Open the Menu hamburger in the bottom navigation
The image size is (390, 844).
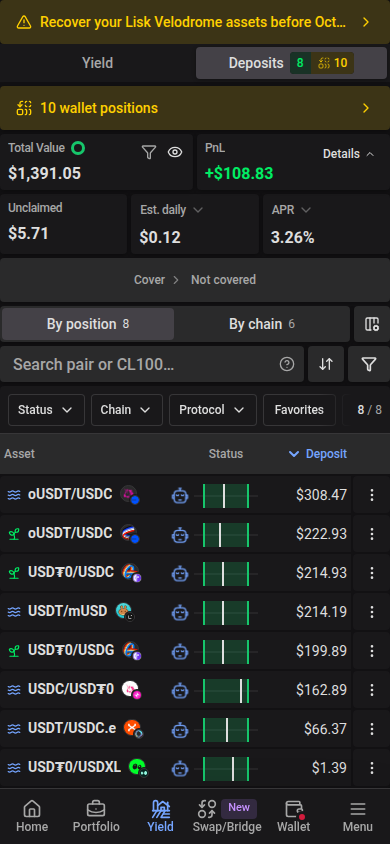358,817
